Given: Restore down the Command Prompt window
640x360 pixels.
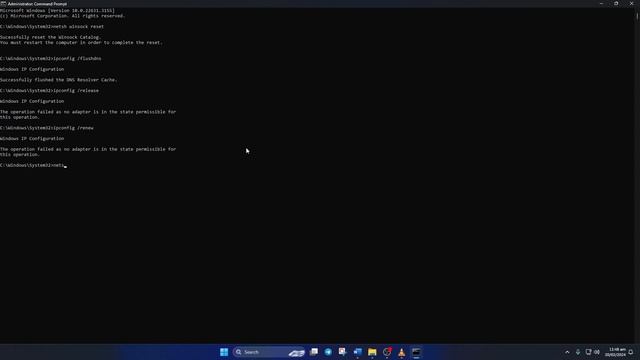Looking at the screenshot, I should (616, 3).
